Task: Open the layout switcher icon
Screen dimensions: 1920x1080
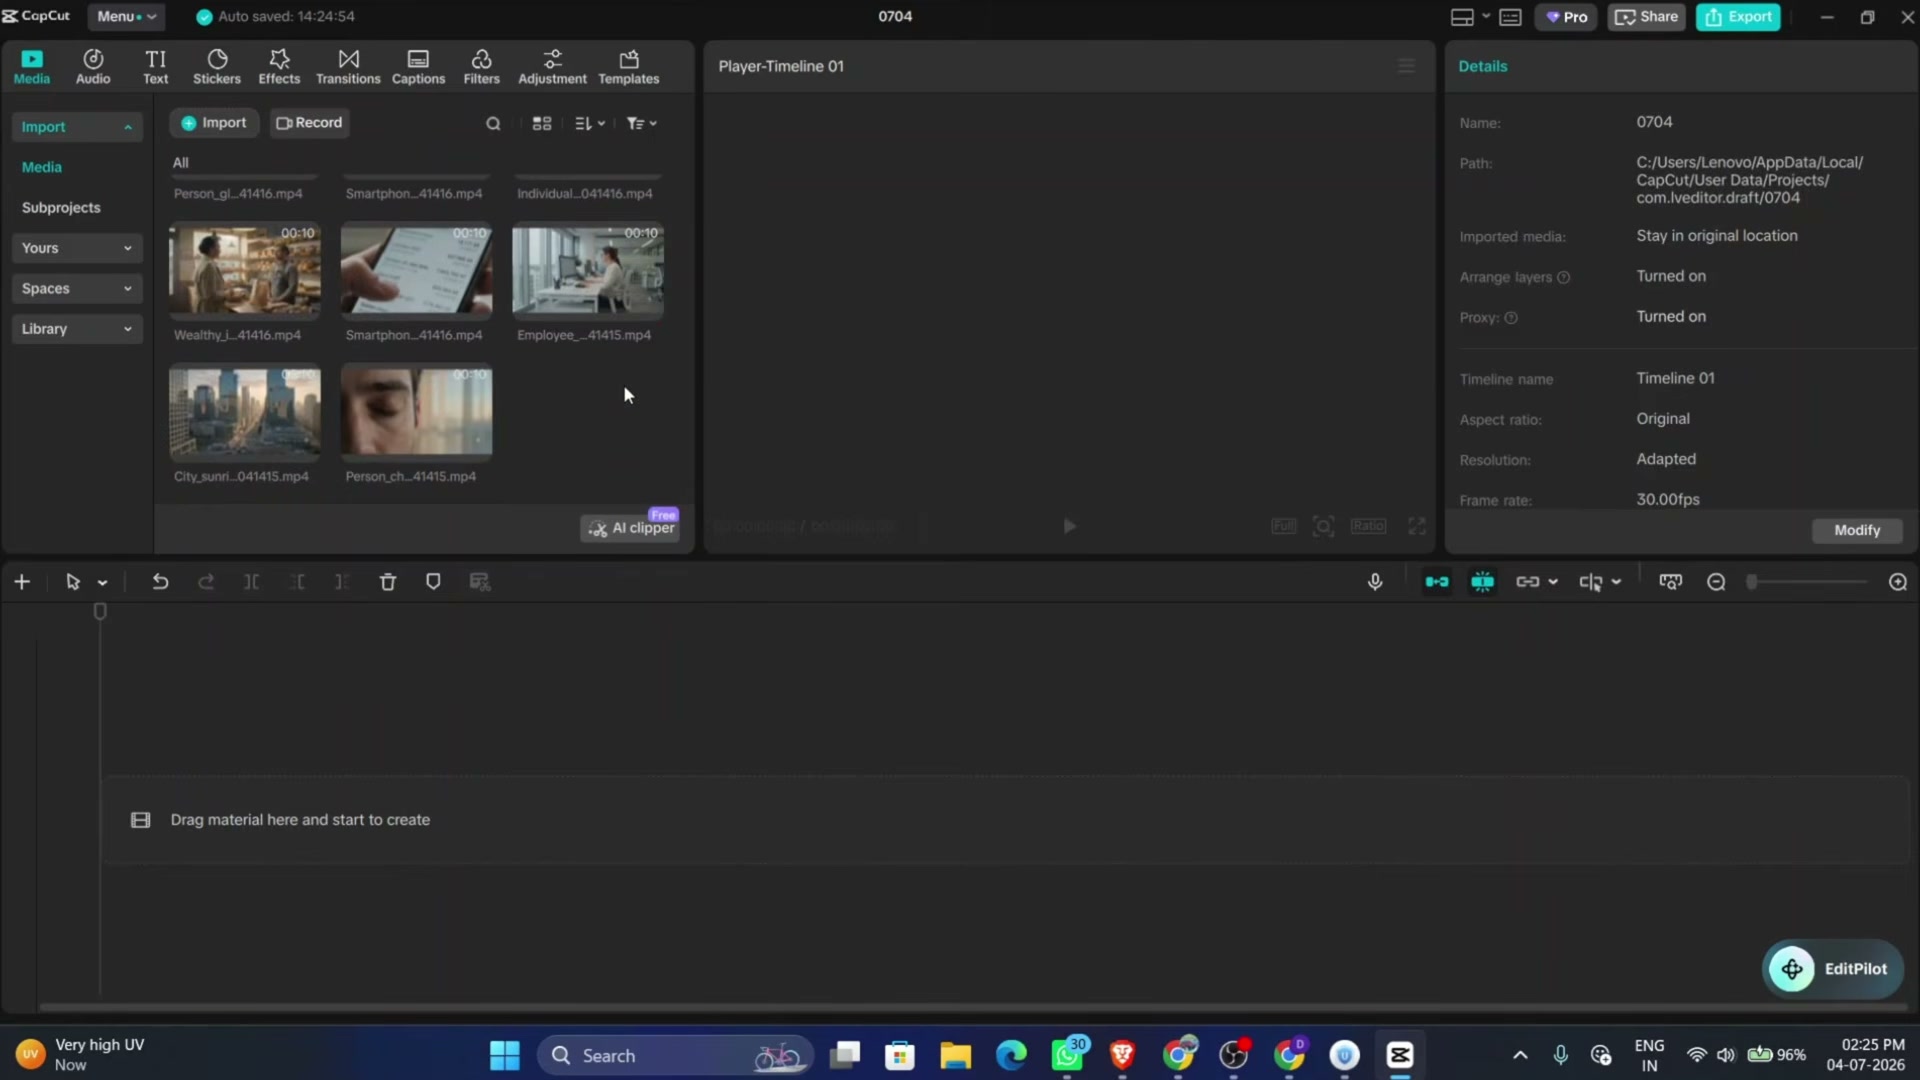Action: [x=1462, y=17]
